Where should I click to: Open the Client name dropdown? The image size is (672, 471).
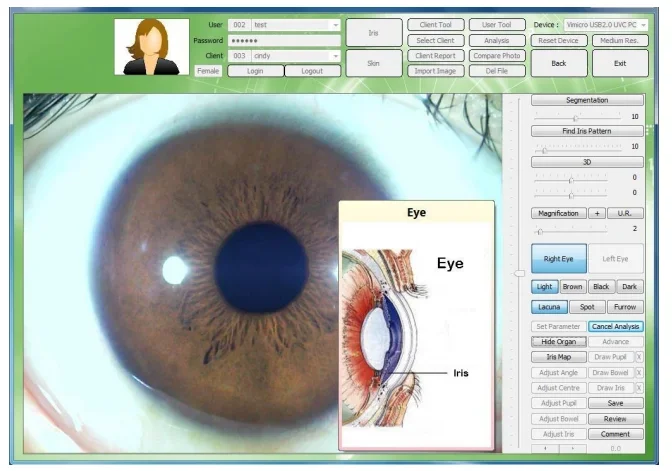336,56
